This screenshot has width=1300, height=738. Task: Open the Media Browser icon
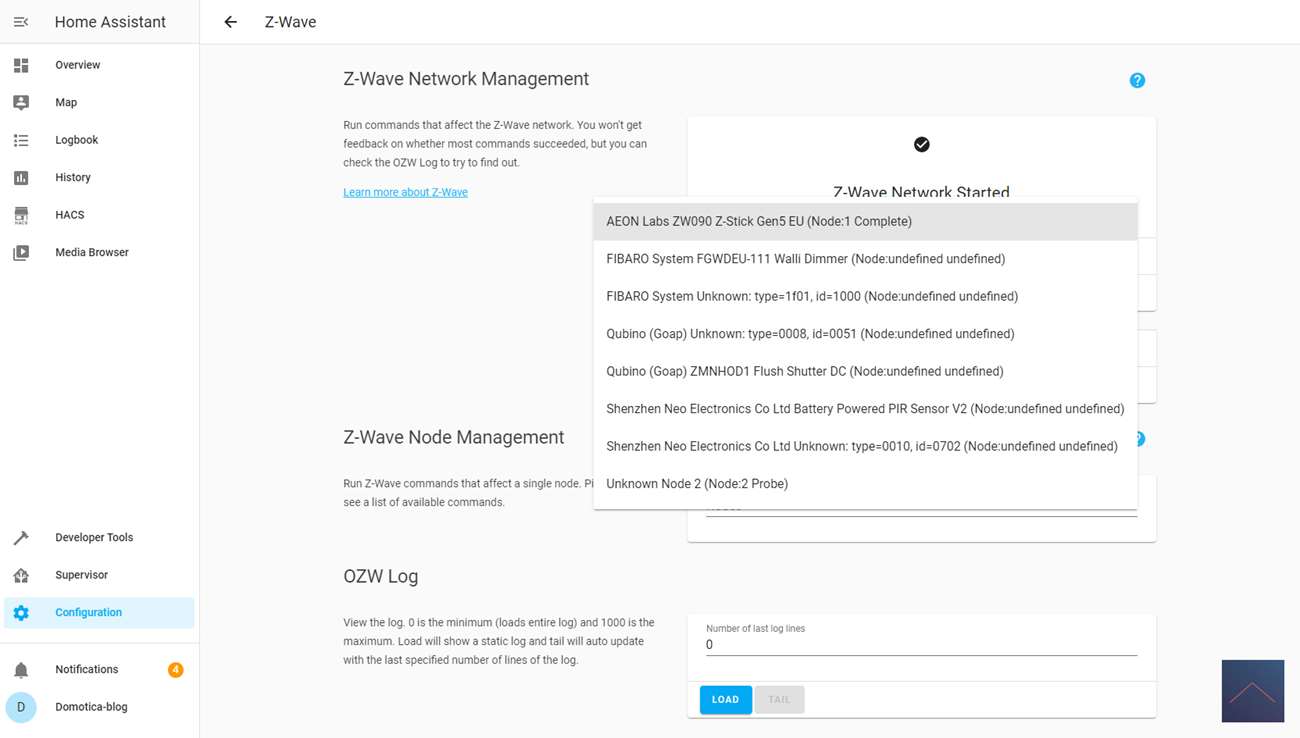[x=21, y=252]
